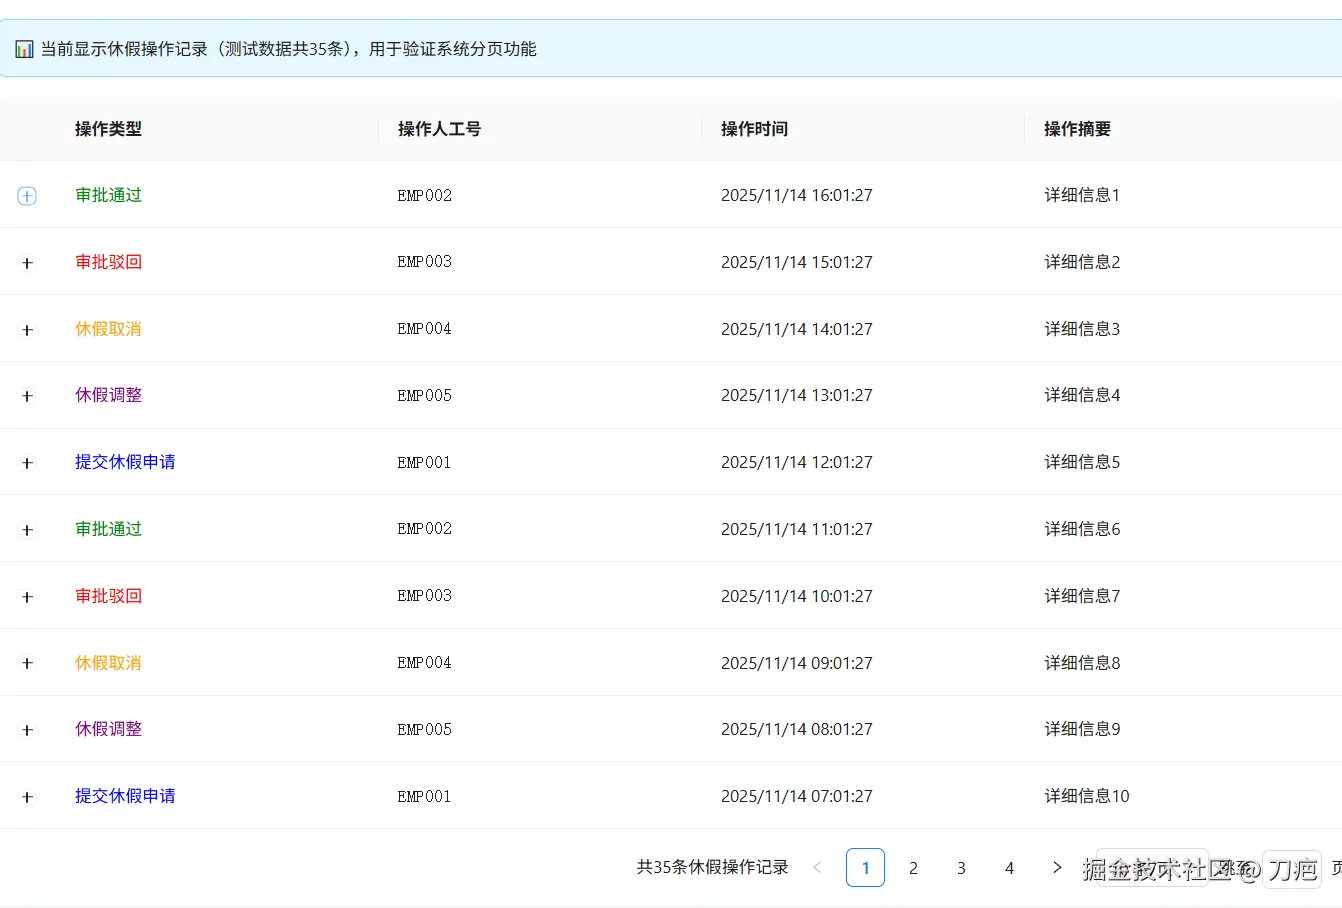Jump to page 2

point(913,867)
